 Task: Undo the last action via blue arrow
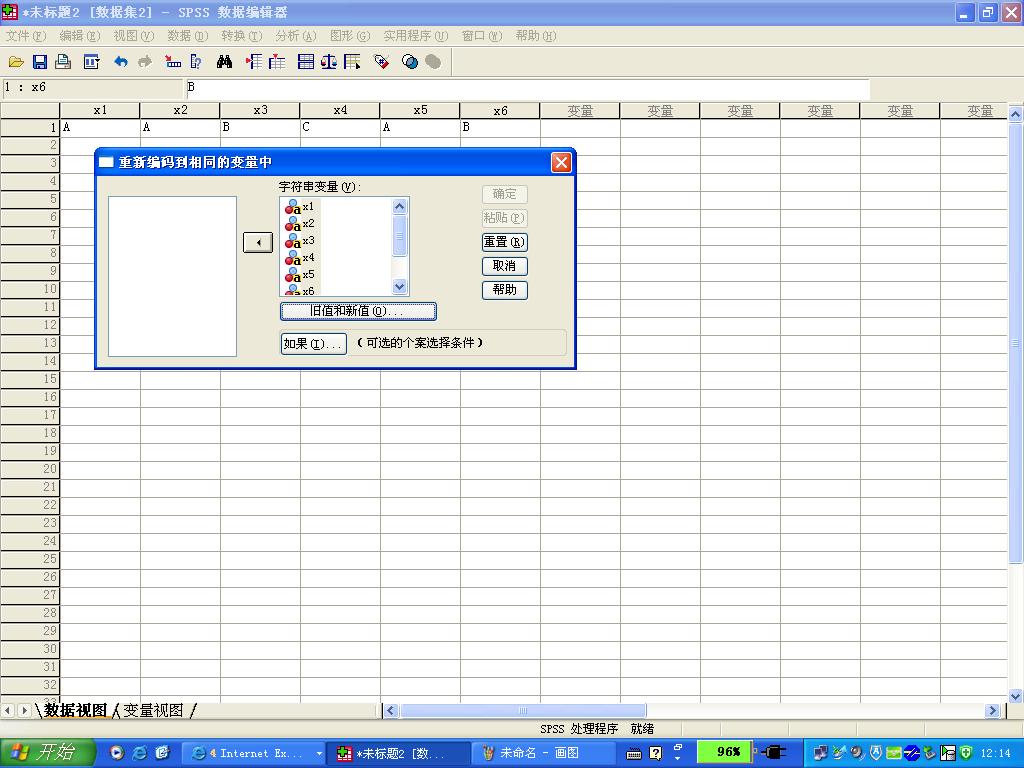(x=121, y=62)
